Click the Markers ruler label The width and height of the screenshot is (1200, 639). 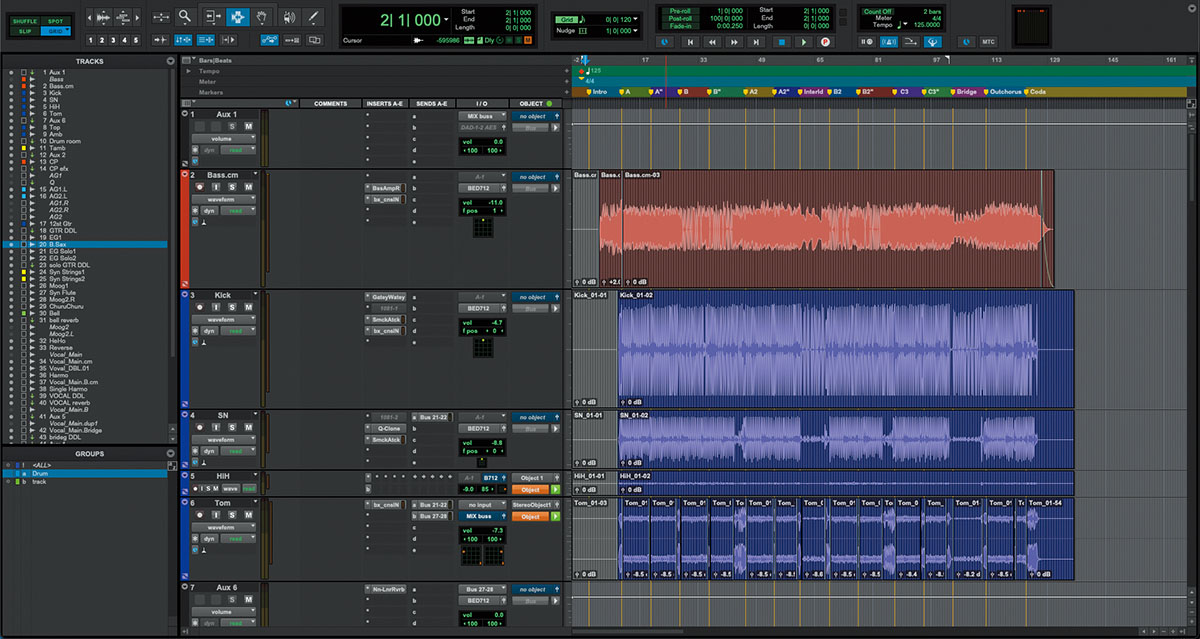(211, 91)
